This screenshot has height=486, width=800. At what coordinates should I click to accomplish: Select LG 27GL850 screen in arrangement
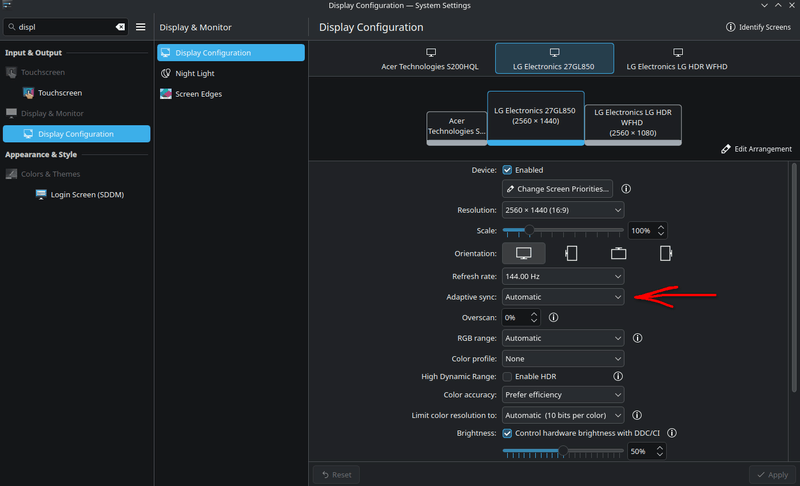coord(536,118)
